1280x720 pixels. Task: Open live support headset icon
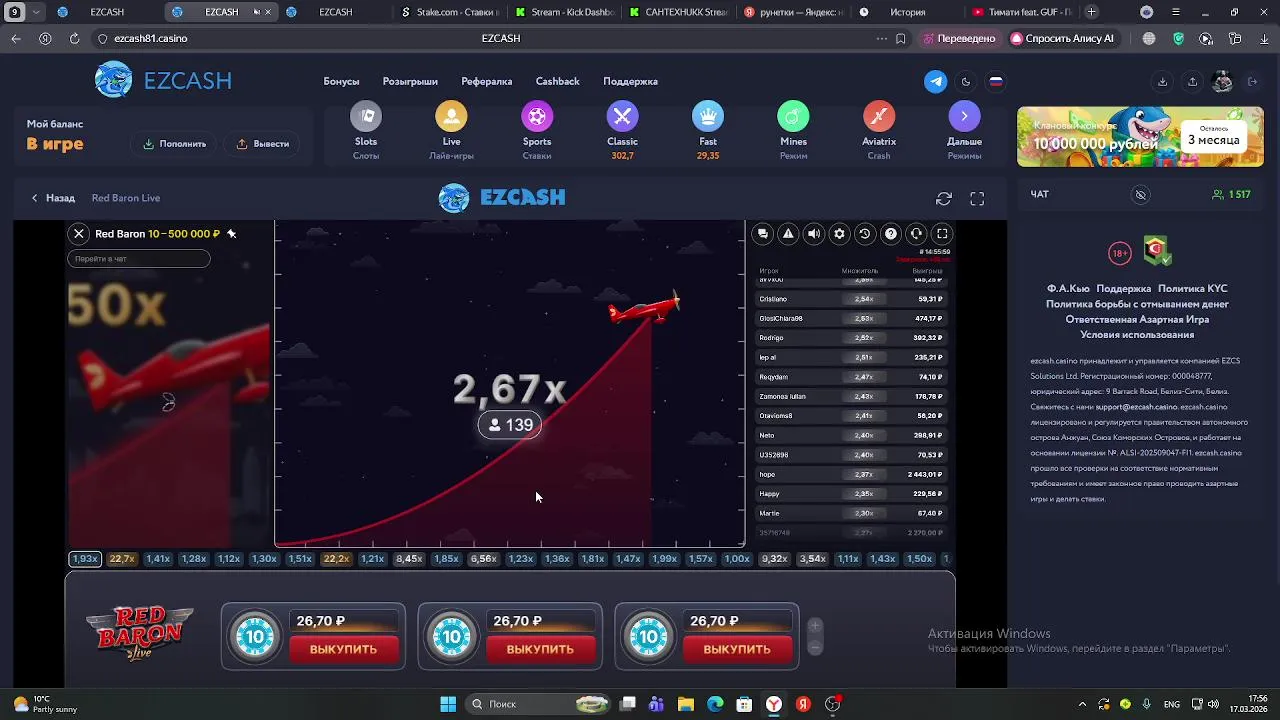[x=916, y=234]
